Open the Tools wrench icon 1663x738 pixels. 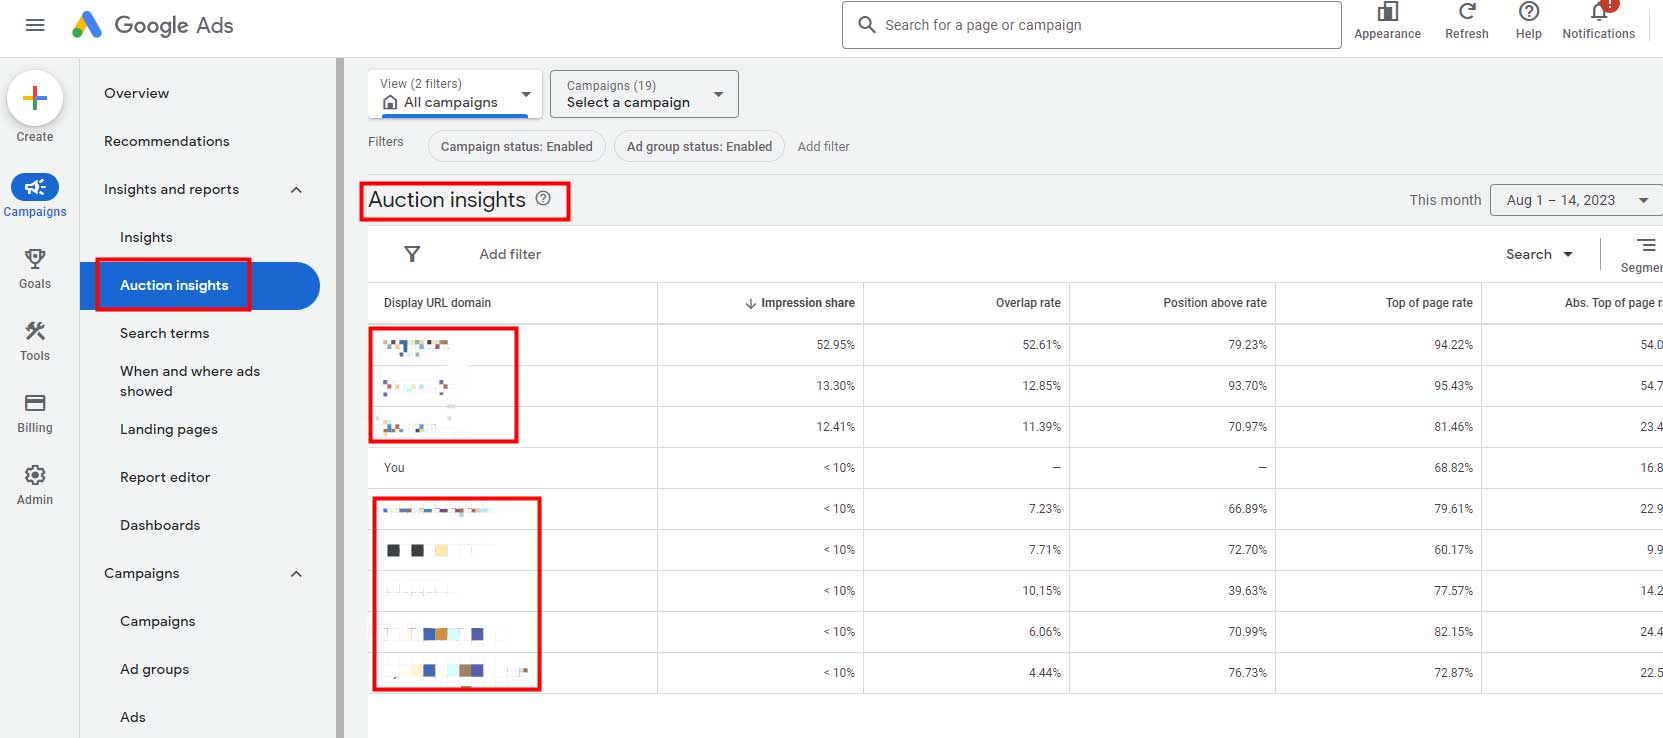pos(35,332)
